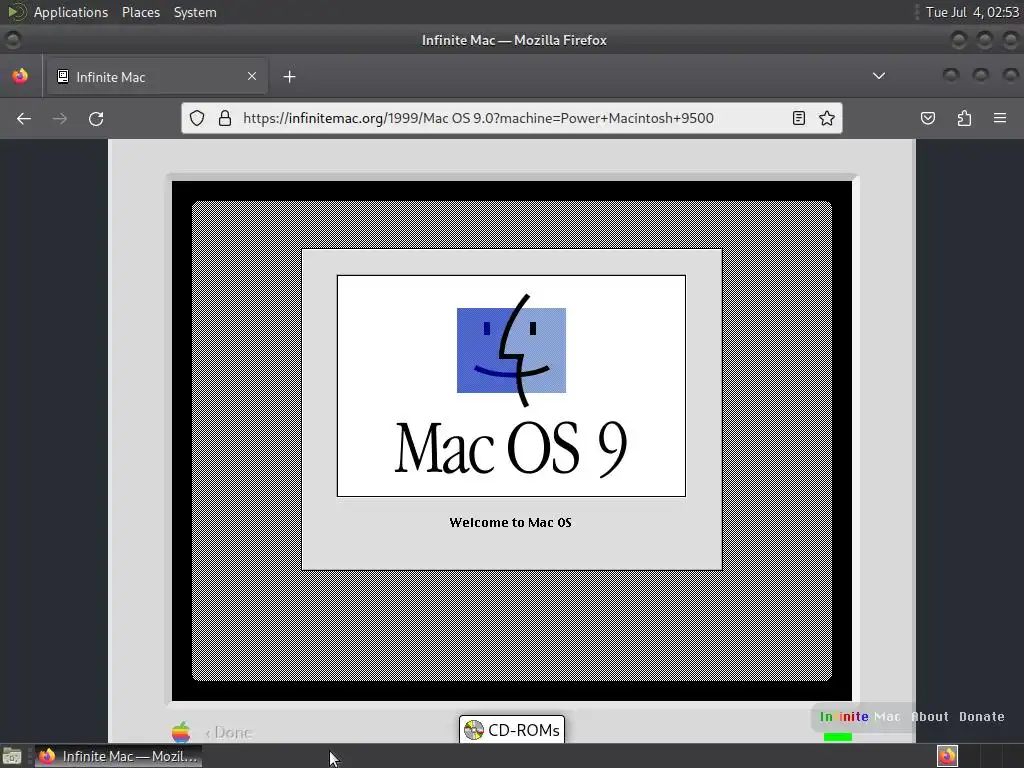Bookmark this page with the star

[827, 118]
